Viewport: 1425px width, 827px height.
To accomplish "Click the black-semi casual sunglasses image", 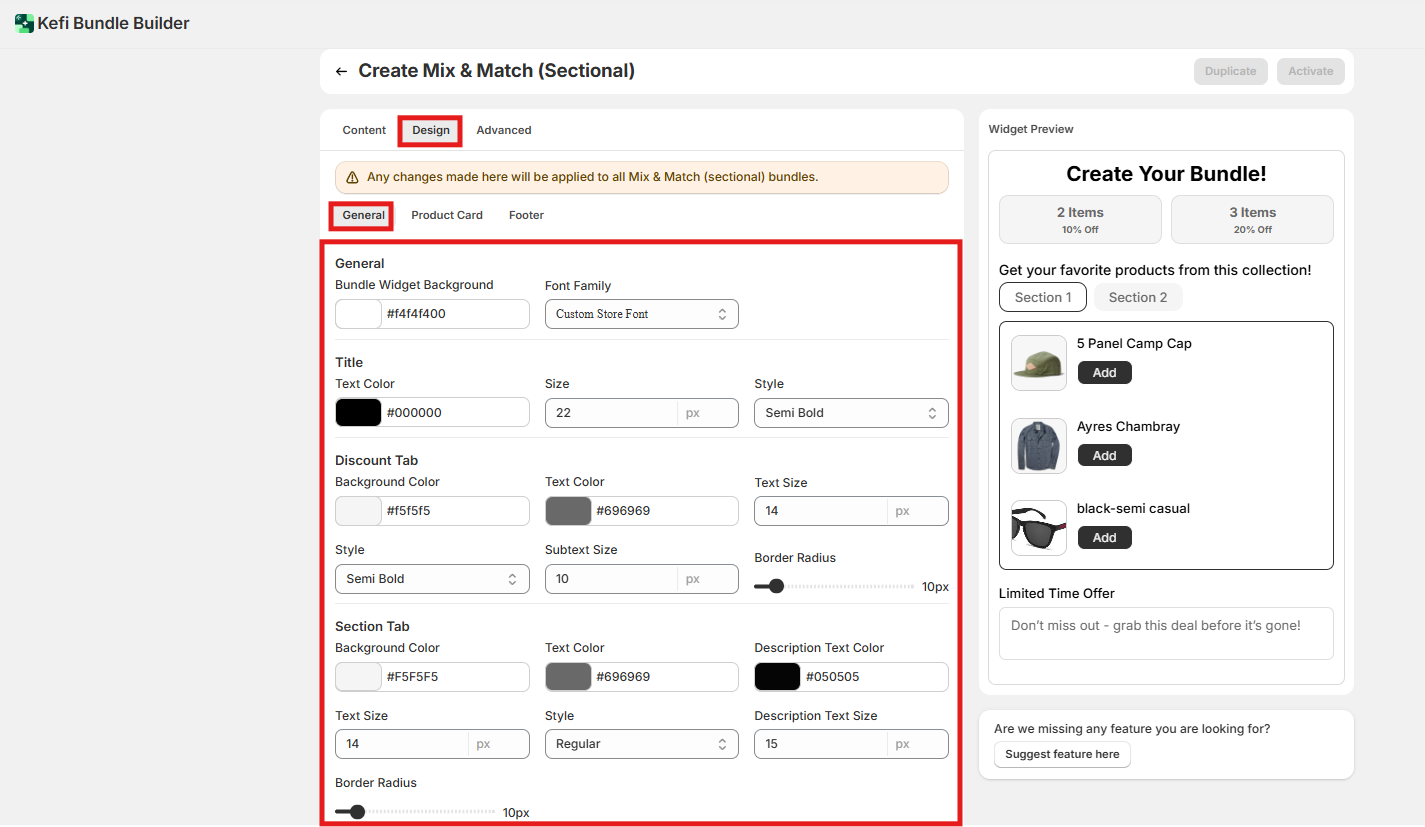I will 1038,528.
